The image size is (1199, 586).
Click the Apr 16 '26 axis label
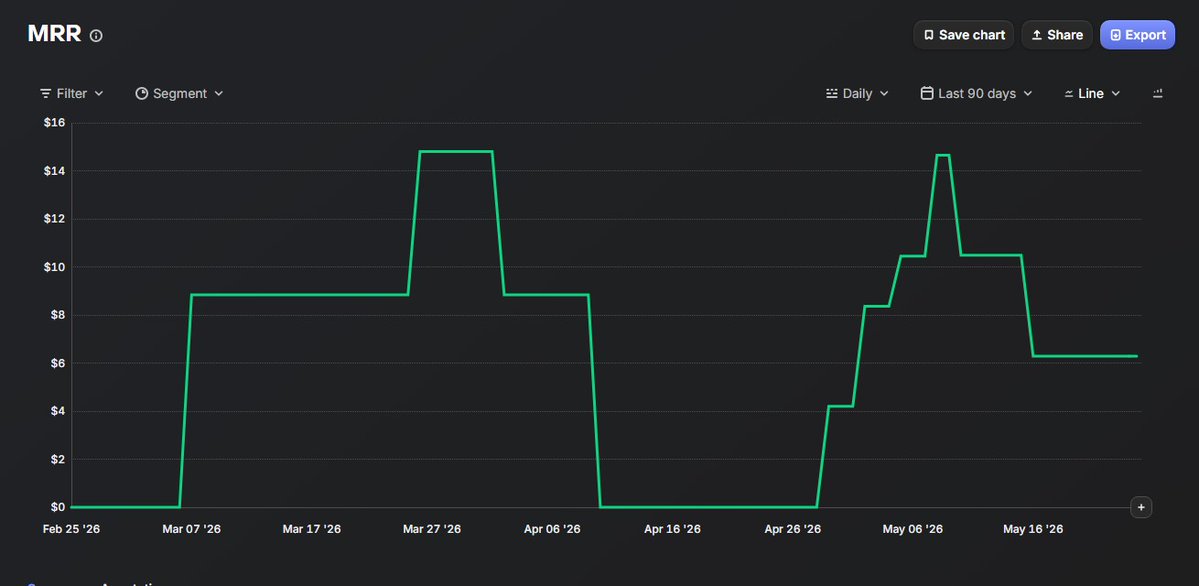tap(672, 529)
